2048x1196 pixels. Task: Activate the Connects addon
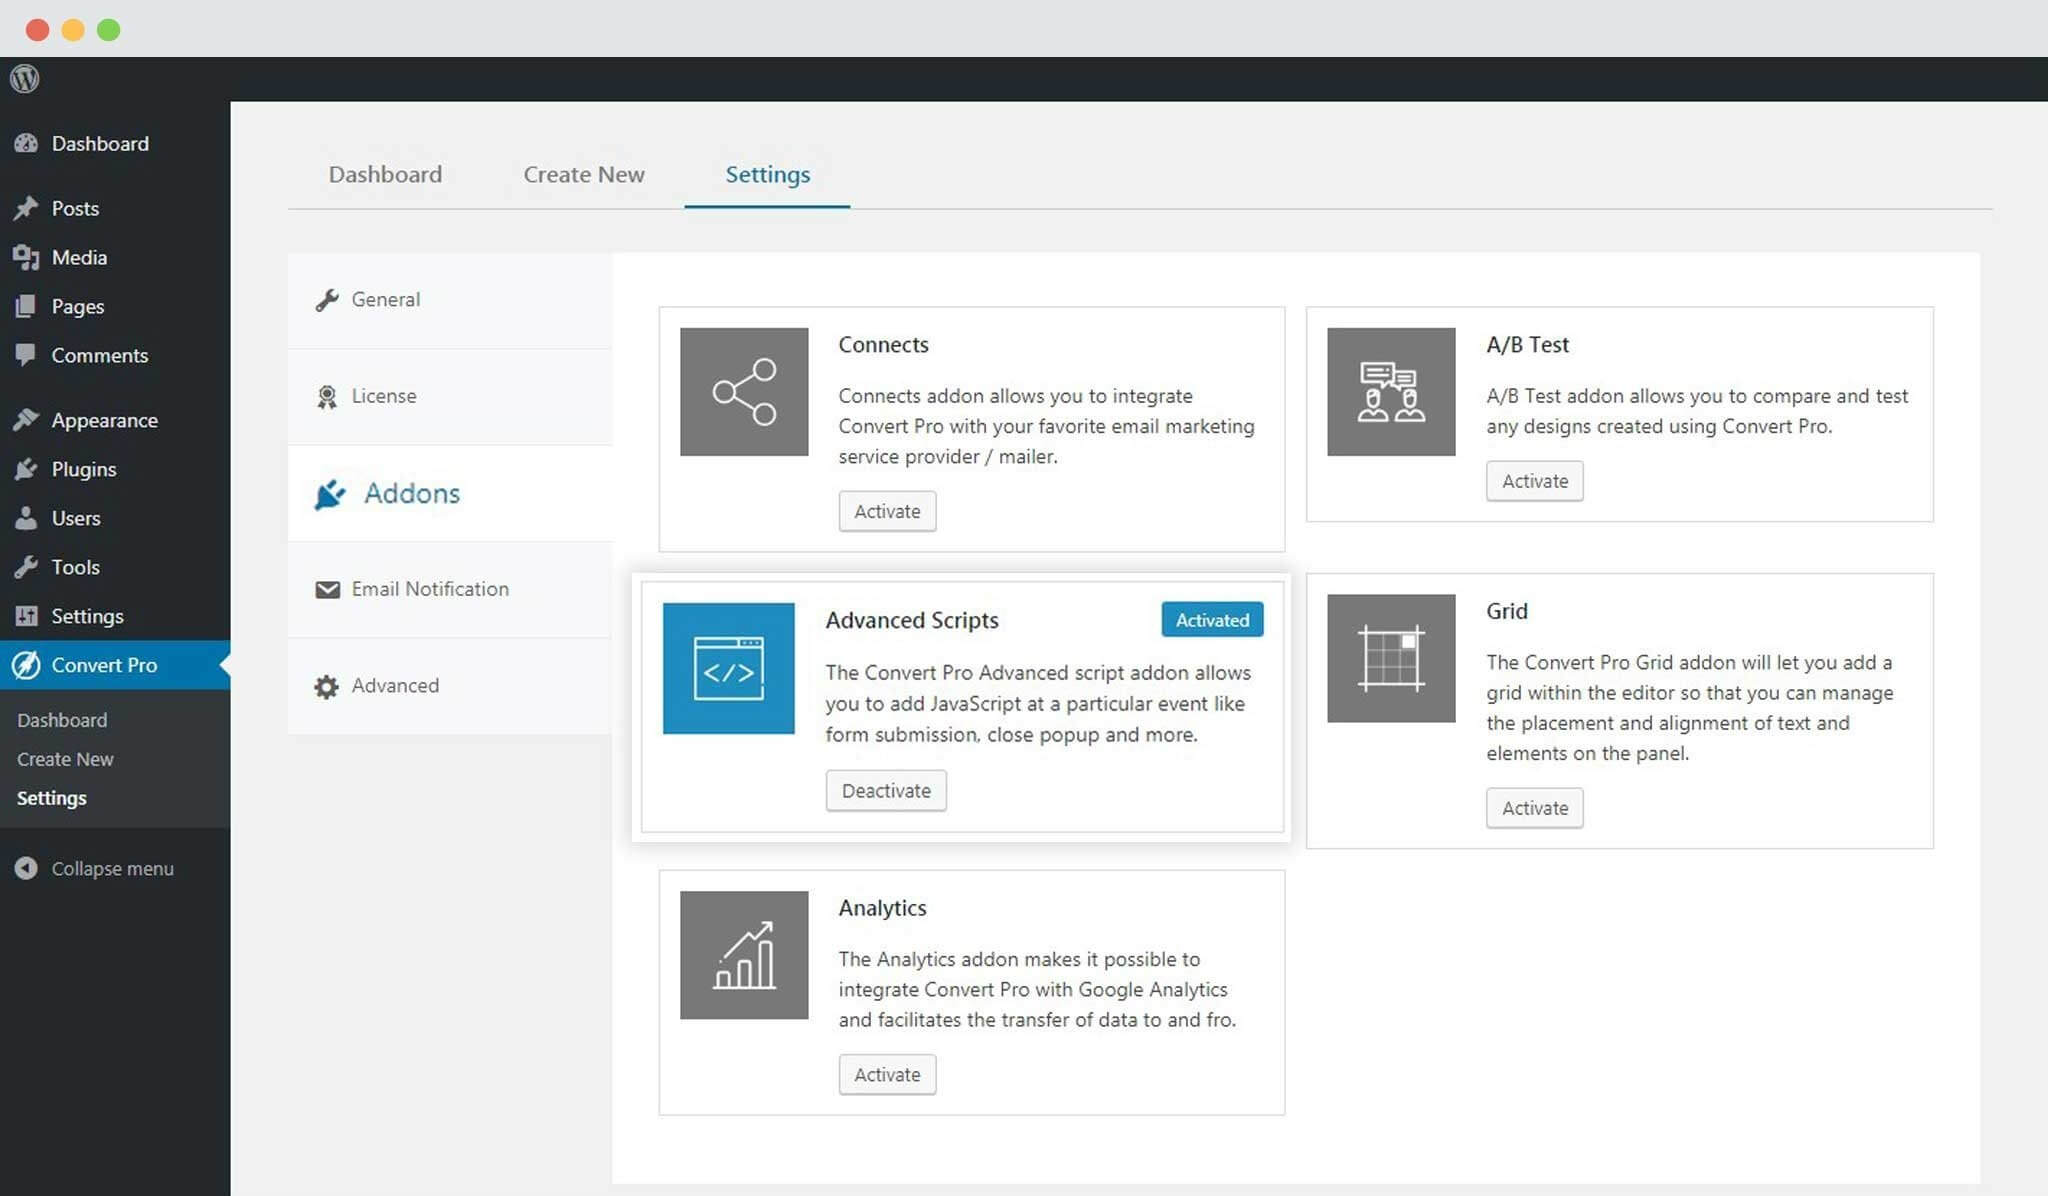[886, 511]
